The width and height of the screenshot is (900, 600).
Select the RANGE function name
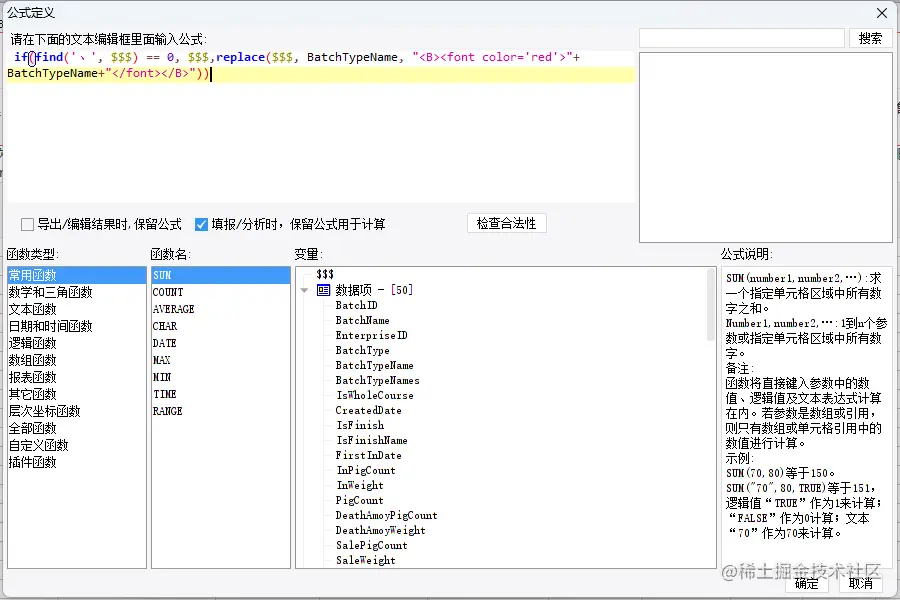click(x=220, y=411)
